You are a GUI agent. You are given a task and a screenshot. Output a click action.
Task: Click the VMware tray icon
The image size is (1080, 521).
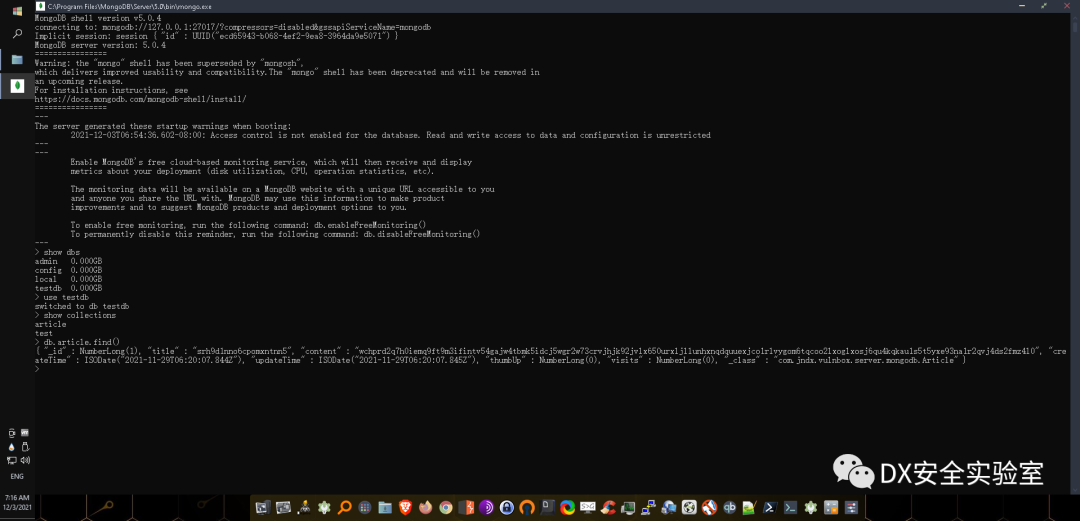25,433
